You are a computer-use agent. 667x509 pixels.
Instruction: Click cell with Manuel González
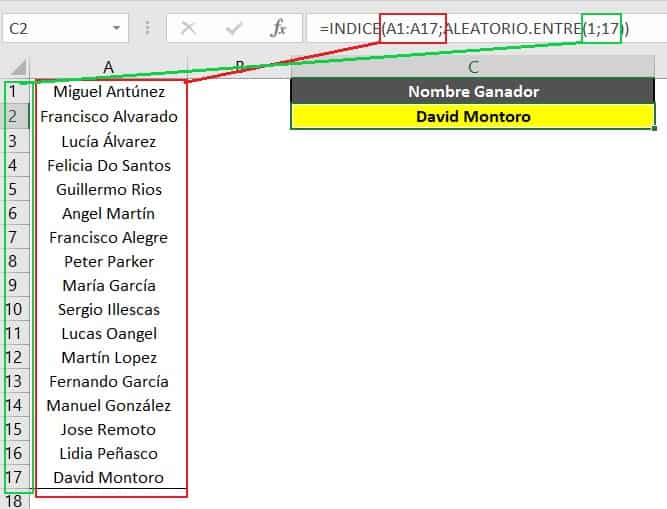[x=109, y=405]
